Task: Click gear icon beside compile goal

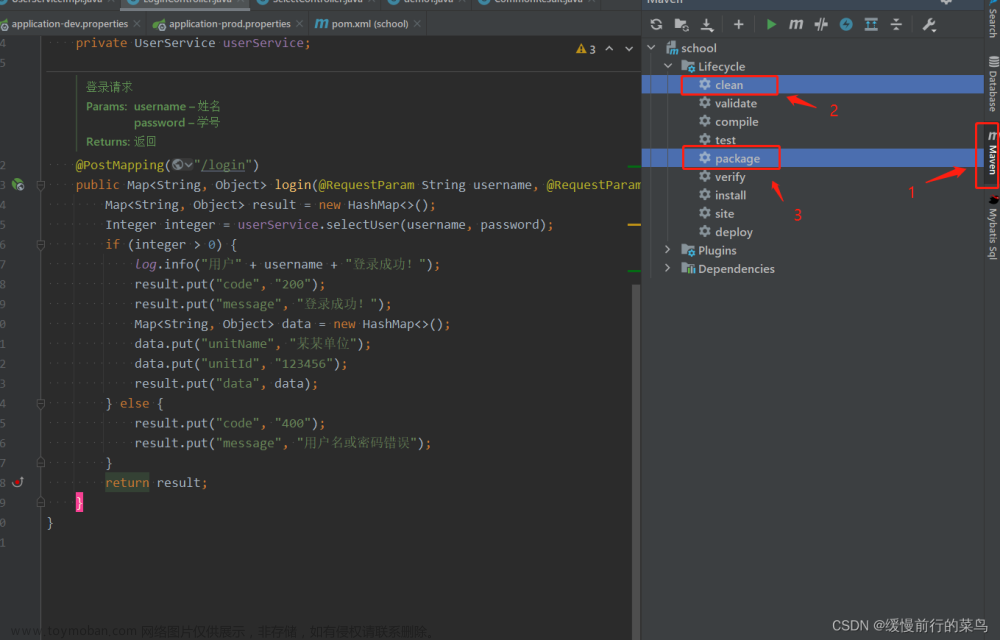Action: point(705,121)
